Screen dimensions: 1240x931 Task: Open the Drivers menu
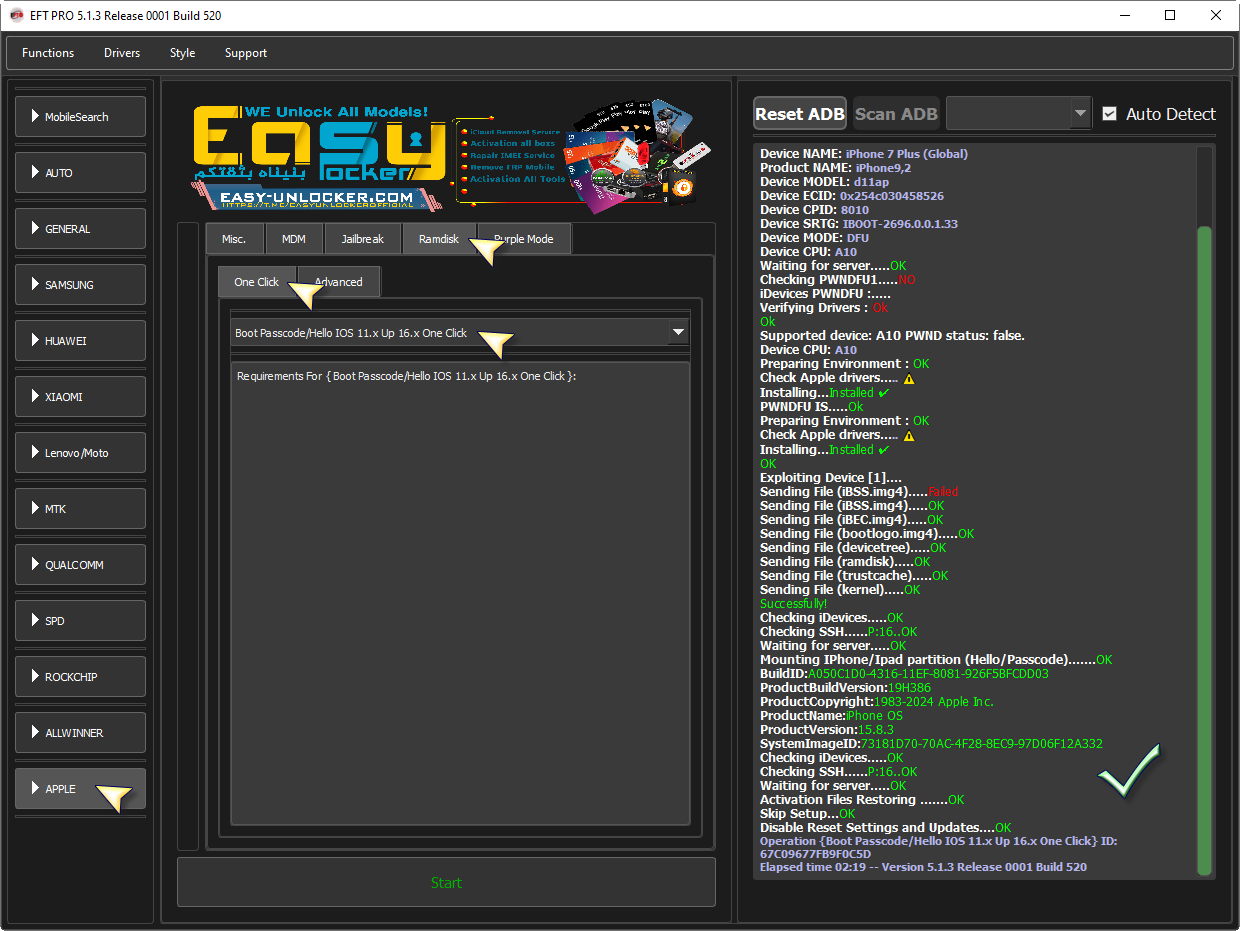coord(122,53)
